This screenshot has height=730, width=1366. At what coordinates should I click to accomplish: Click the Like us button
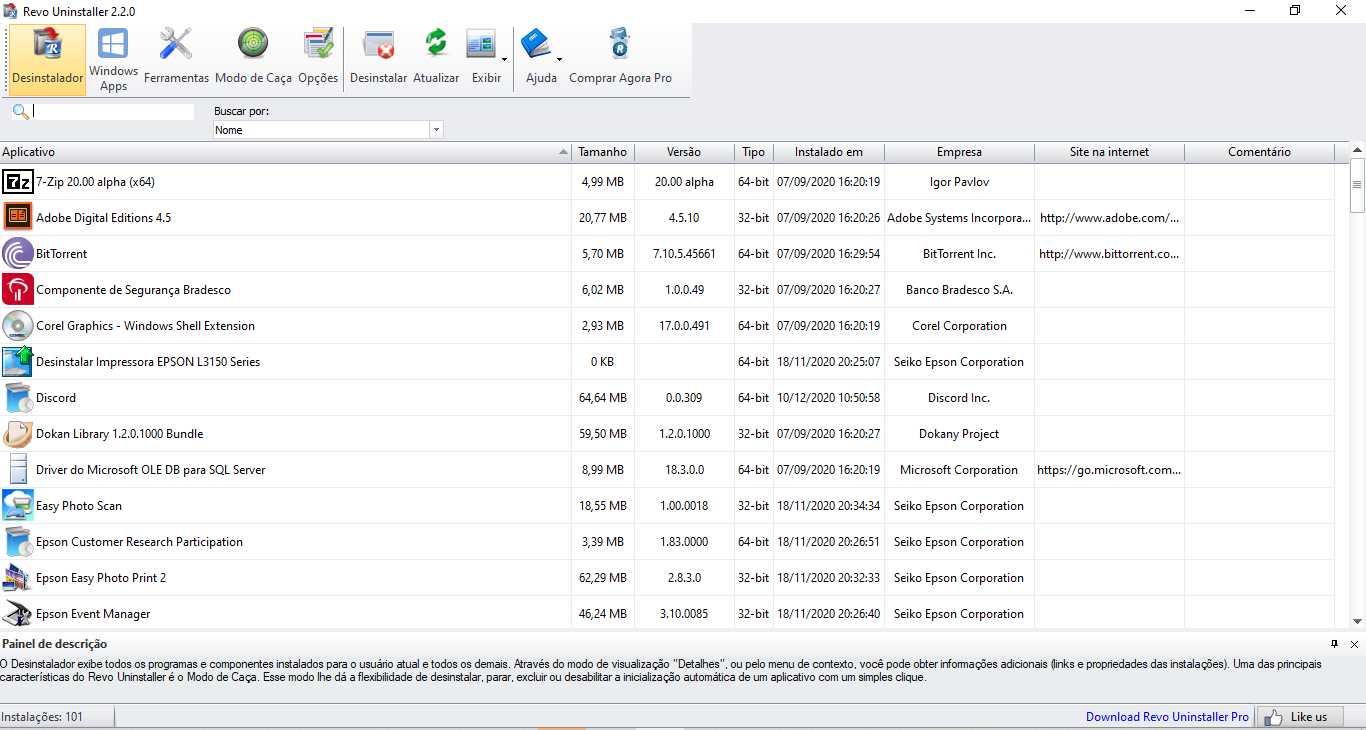pyautogui.click(x=1298, y=717)
